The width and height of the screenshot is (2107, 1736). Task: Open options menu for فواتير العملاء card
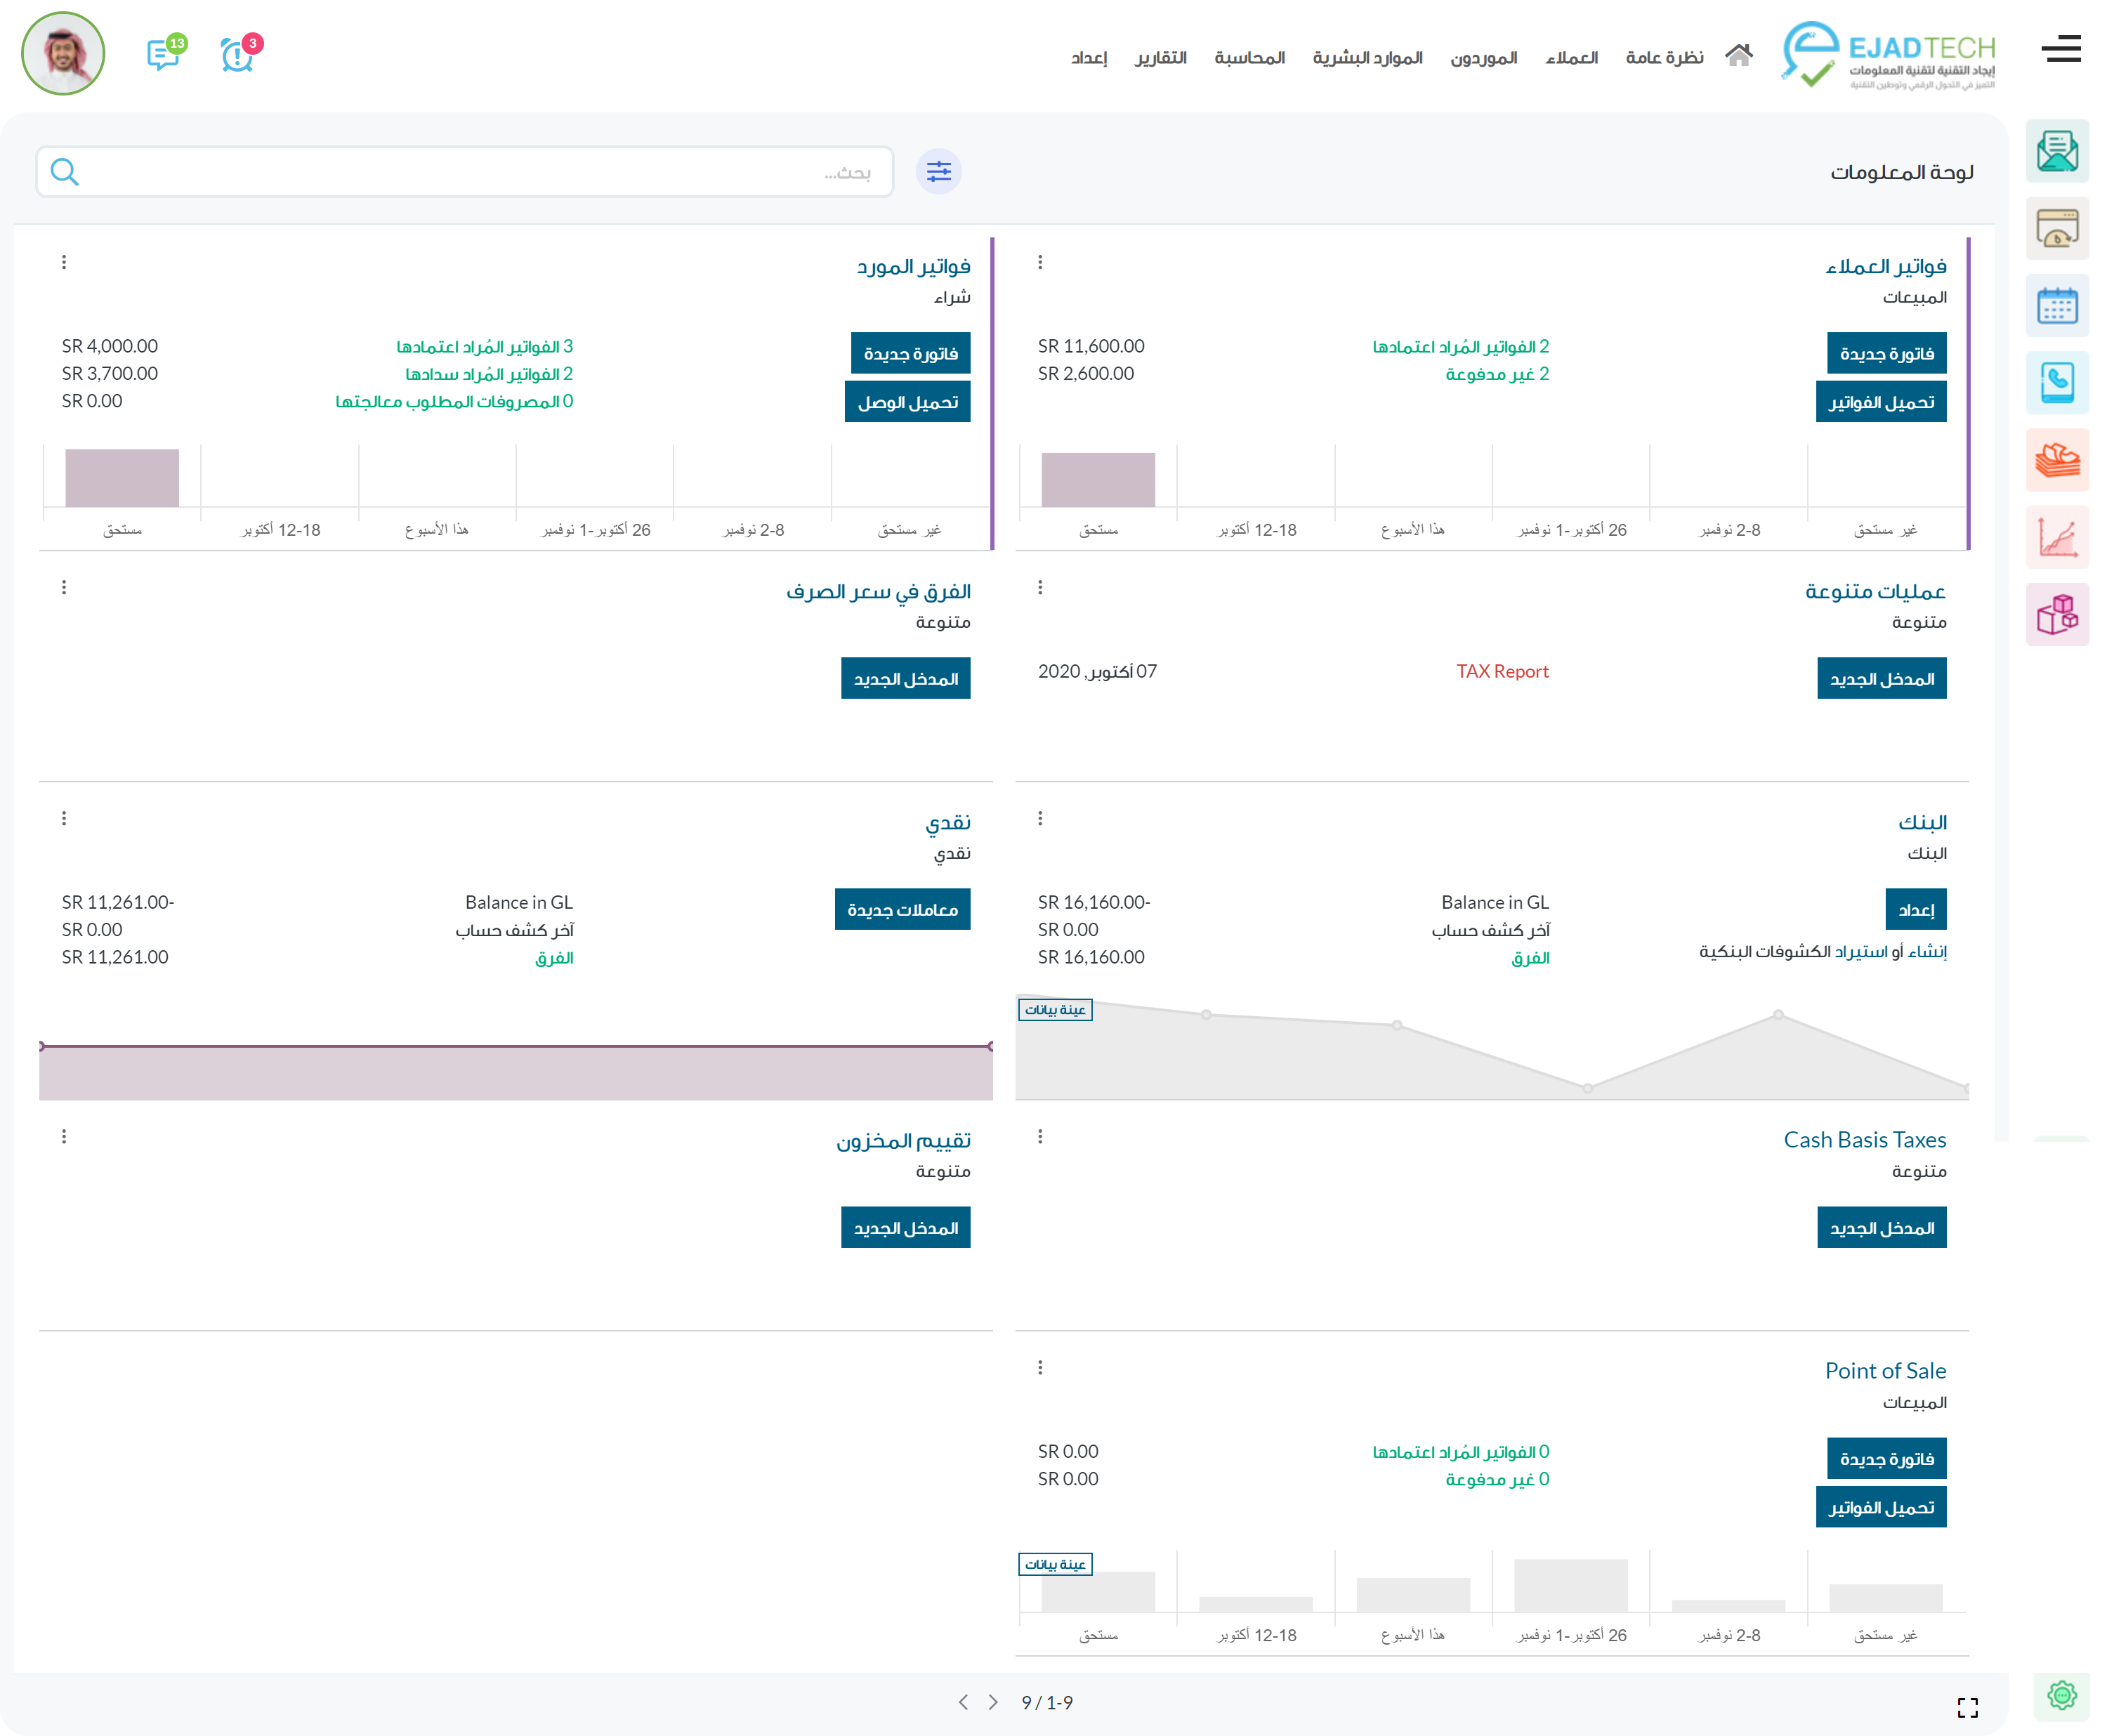tap(1040, 262)
